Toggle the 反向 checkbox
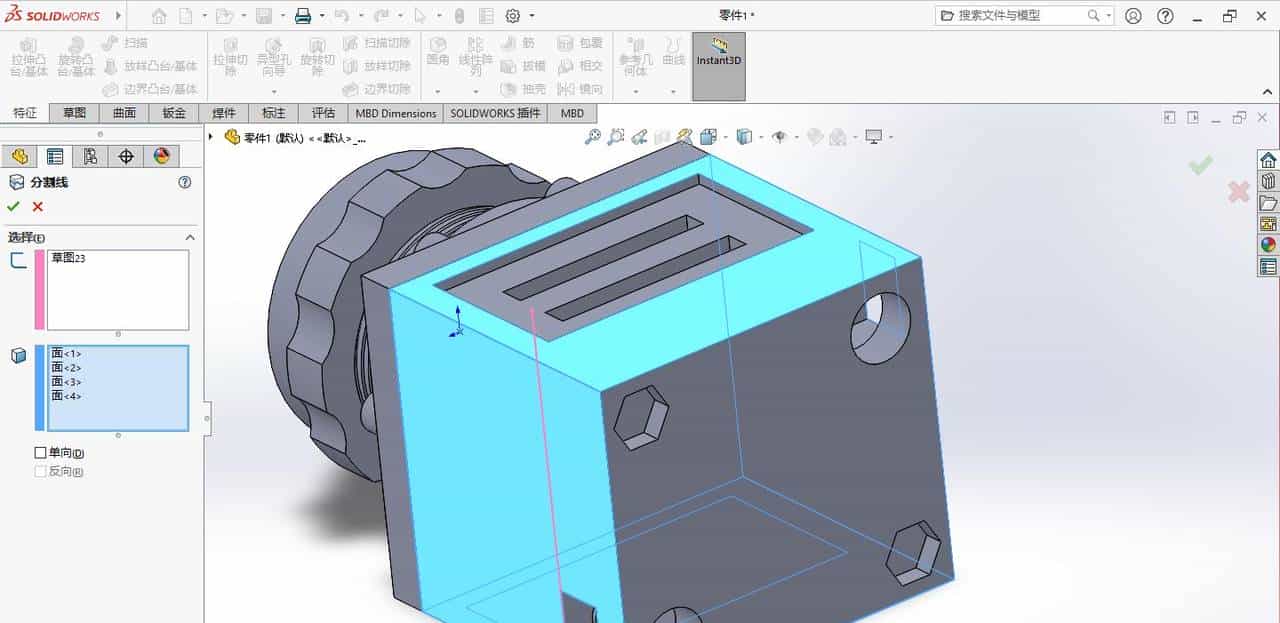 [40, 470]
